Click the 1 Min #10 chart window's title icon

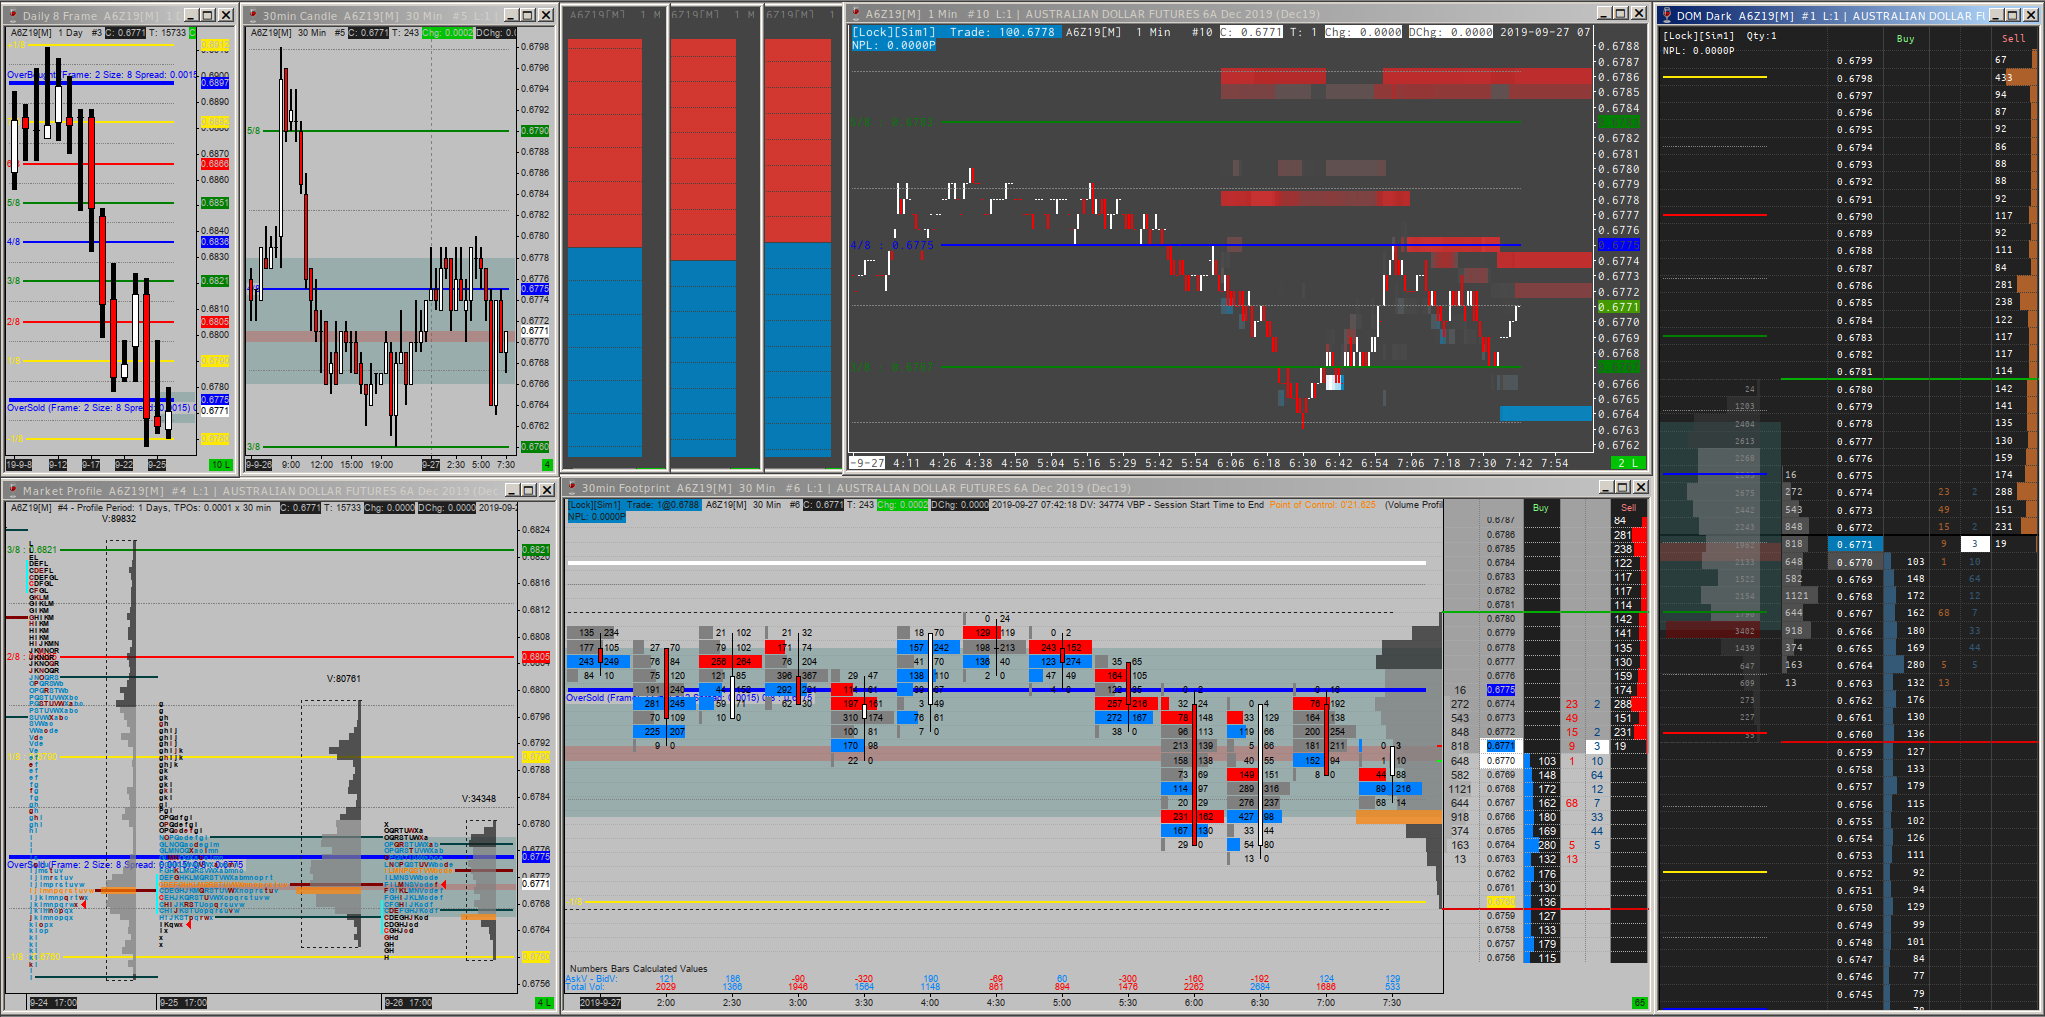[856, 13]
